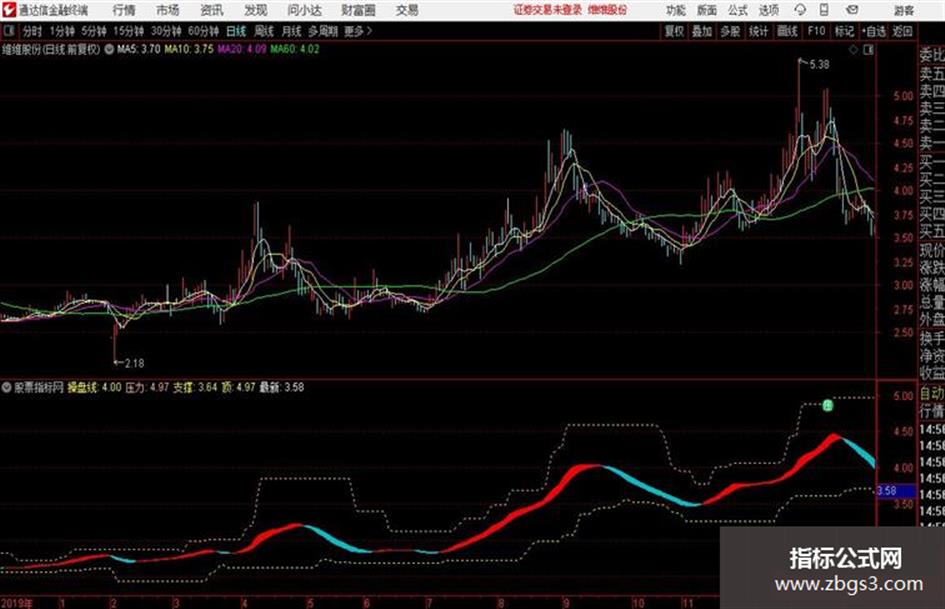
Task: Click the 标记 mark toolbar button
Action: [844, 31]
